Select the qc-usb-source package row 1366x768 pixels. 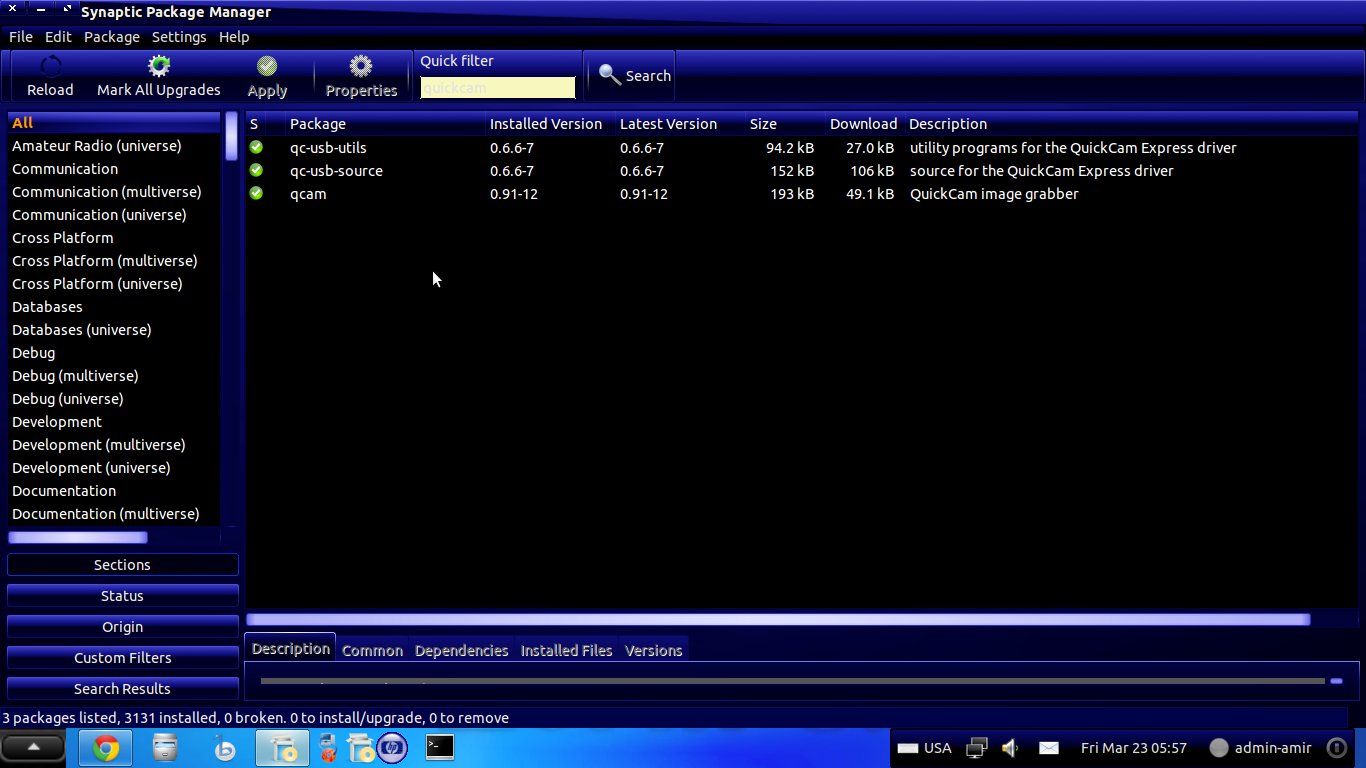pos(800,170)
